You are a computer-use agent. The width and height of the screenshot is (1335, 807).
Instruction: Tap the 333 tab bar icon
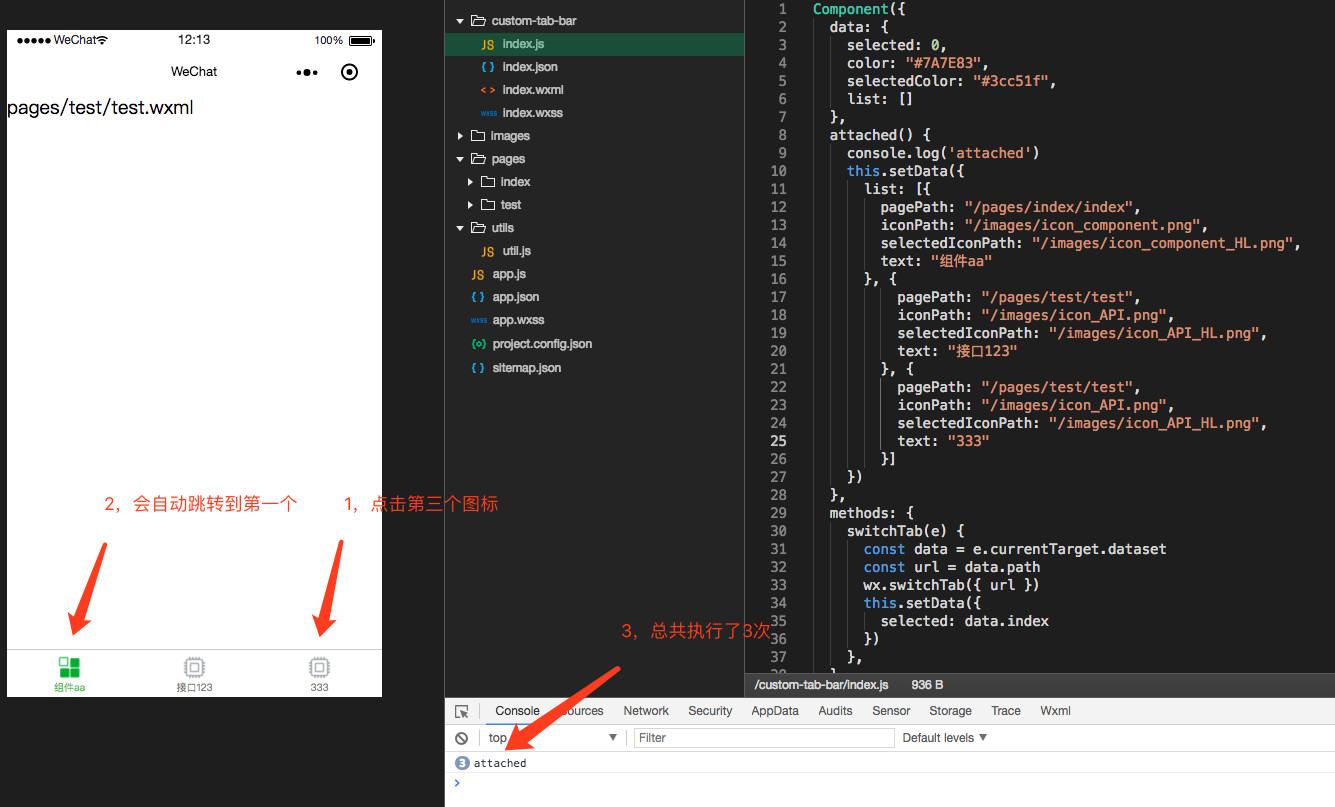(x=319, y=667)
